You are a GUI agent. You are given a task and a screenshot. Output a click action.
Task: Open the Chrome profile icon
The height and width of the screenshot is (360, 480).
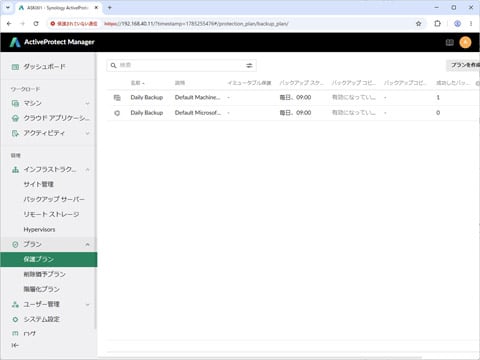[x=457, y=24]
